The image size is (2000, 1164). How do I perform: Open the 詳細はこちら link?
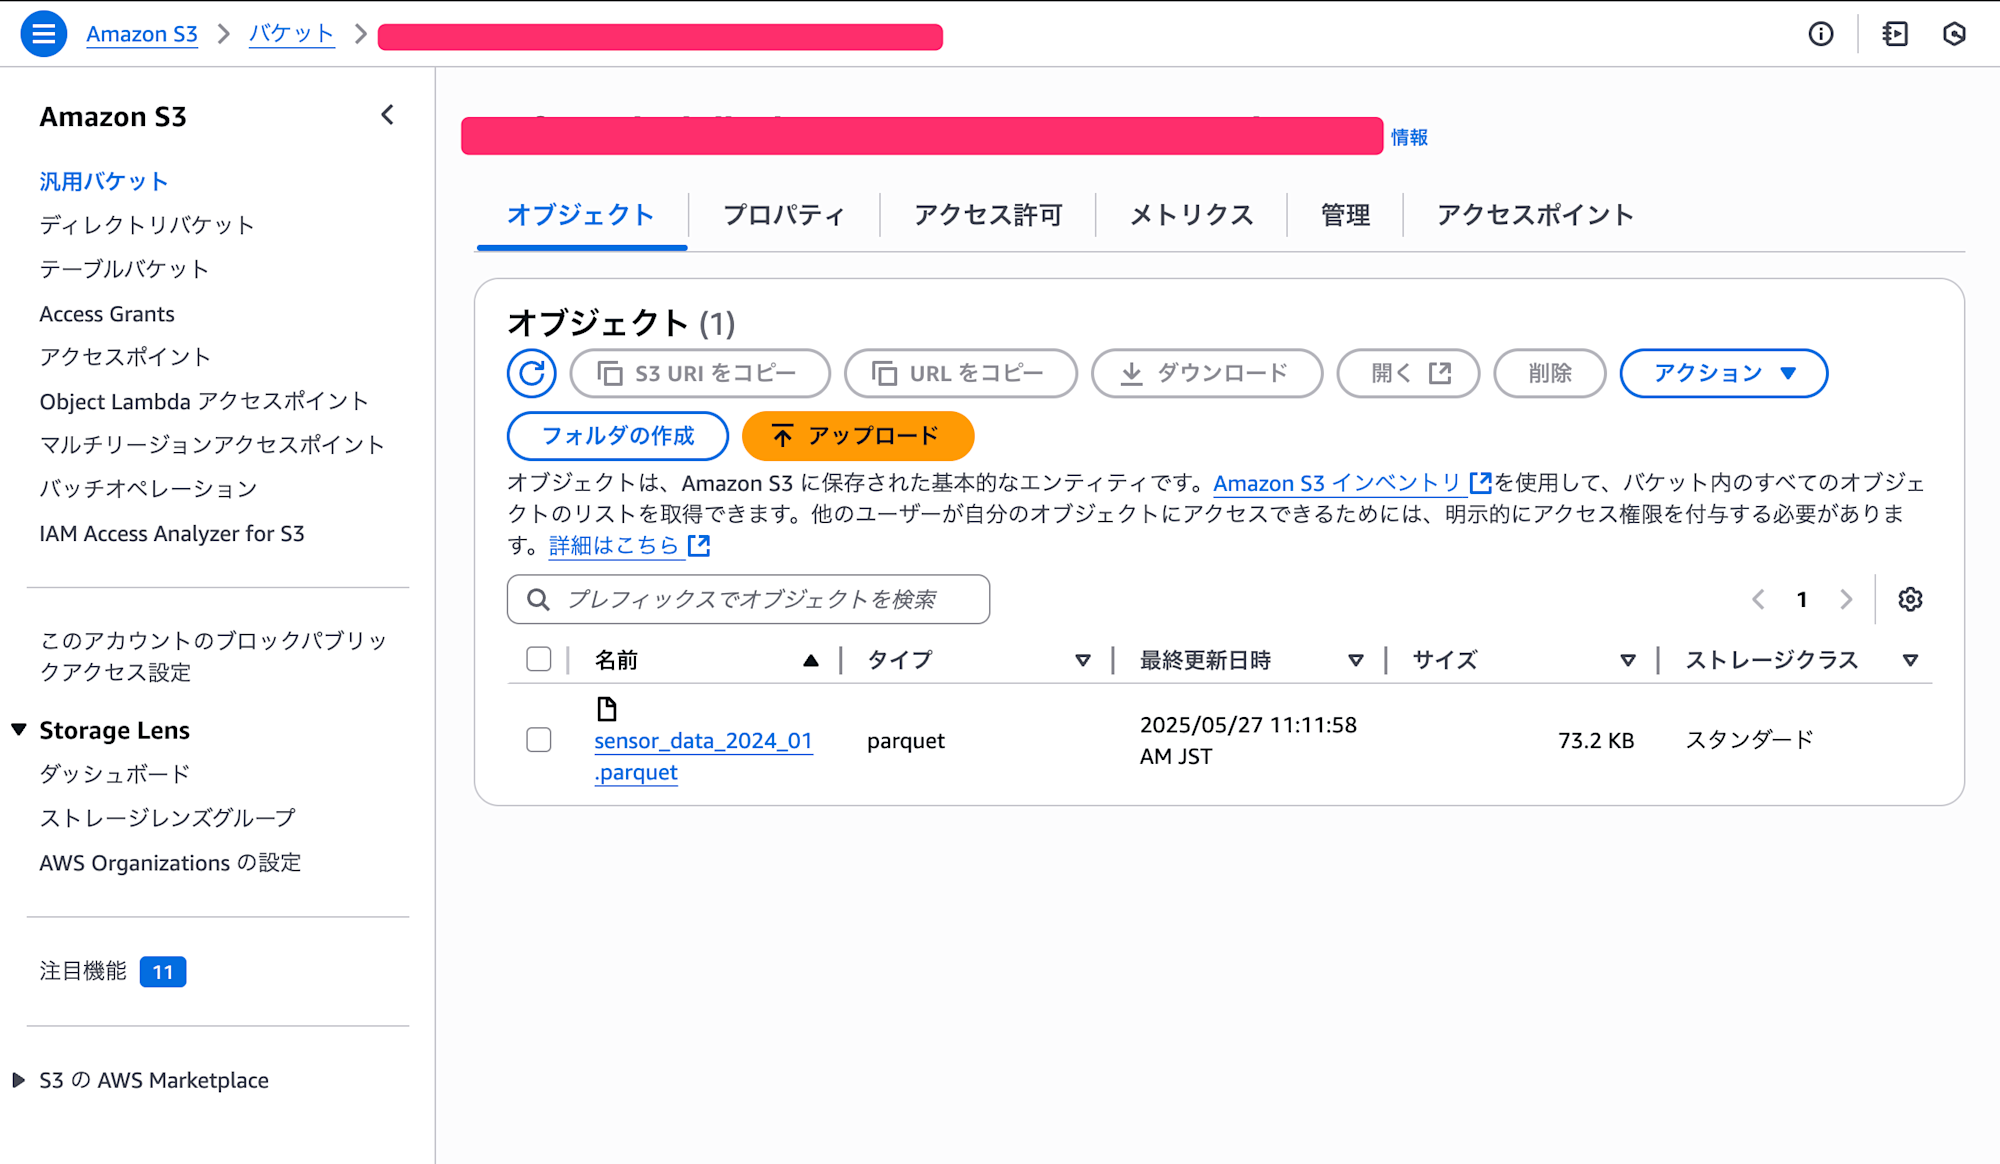point(614,545)
